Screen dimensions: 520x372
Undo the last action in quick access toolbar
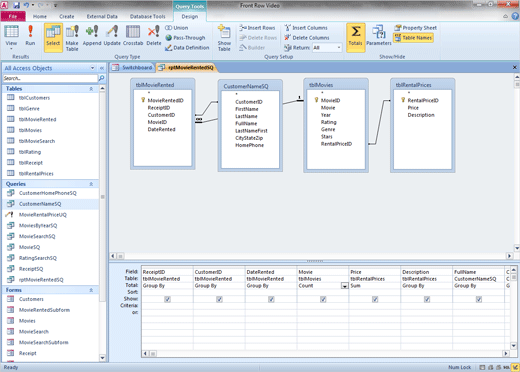click(x=26, y=5)
